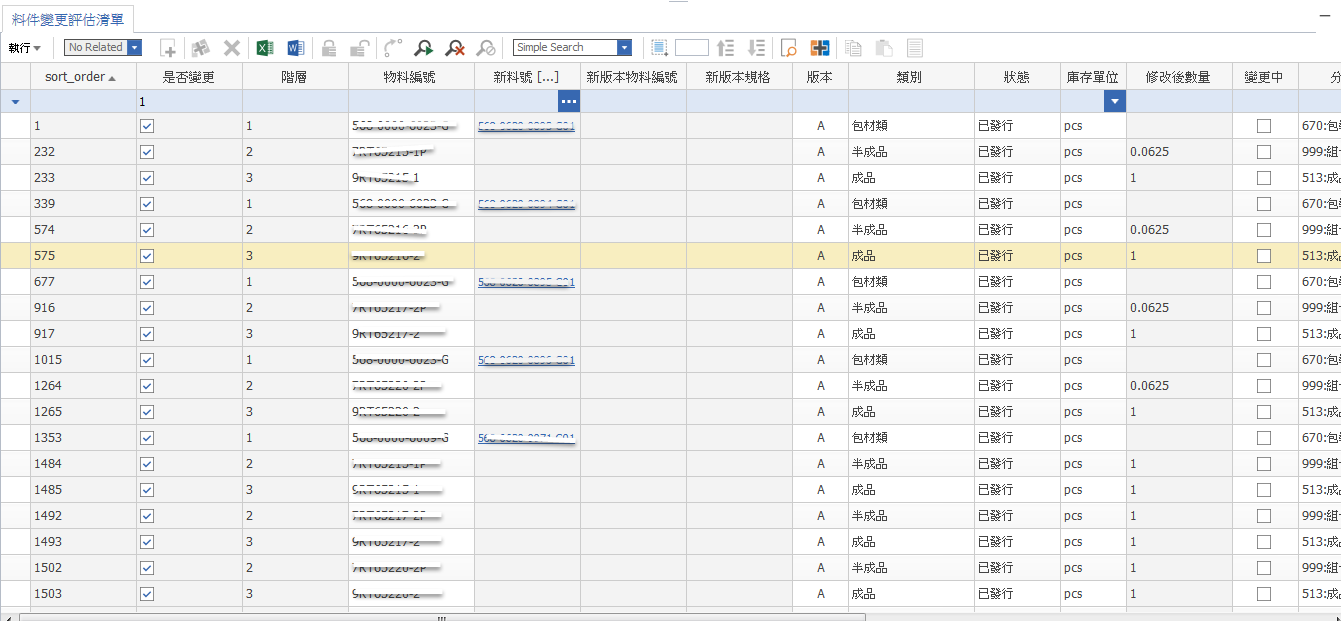1341x621 pixels.
Task: Click the orange and blue grid layout icon
Action: pos(820,48)
